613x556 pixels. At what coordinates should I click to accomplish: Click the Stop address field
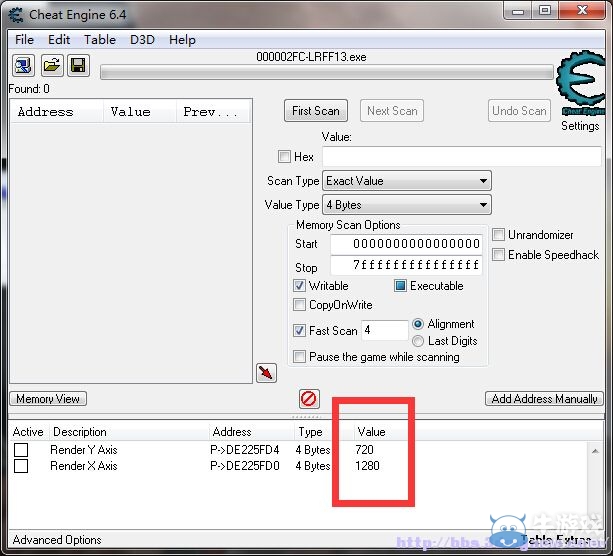click(x=406, y=265)
